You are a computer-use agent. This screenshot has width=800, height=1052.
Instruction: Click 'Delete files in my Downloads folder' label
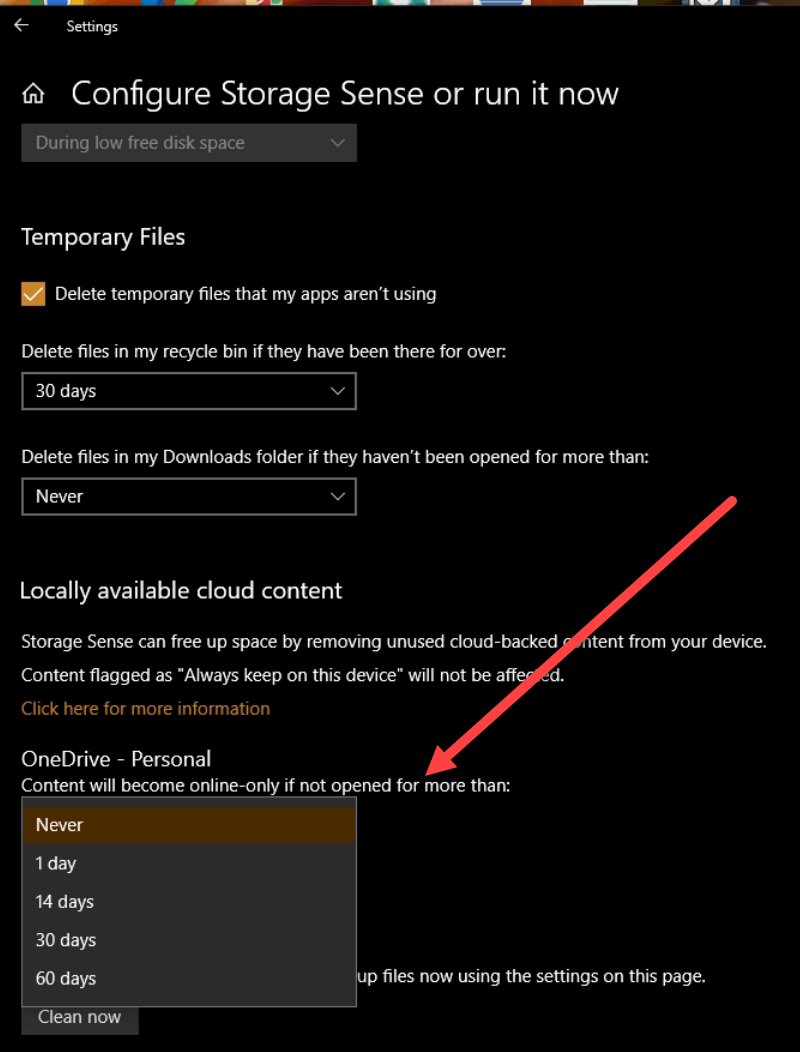[x=336, y=457]
